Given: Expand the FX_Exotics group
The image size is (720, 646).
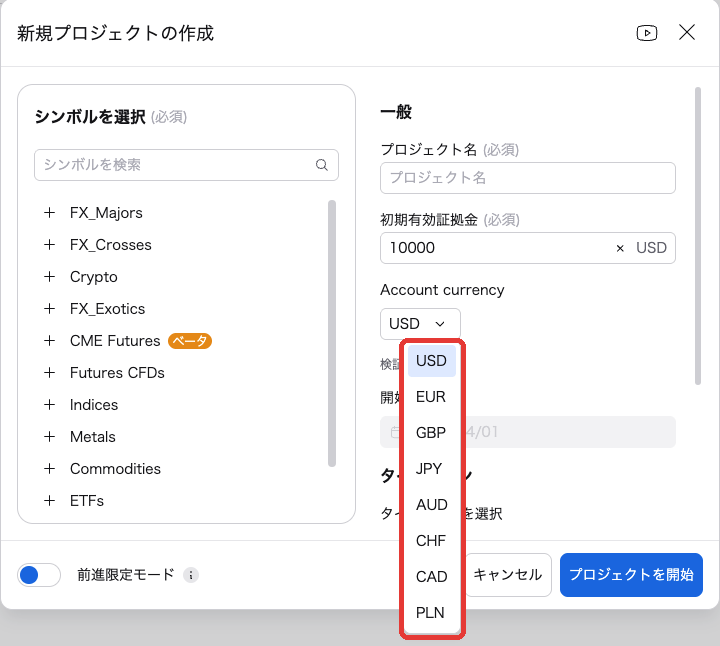Looking at the screenshot, I should click(x=50, y=309).
